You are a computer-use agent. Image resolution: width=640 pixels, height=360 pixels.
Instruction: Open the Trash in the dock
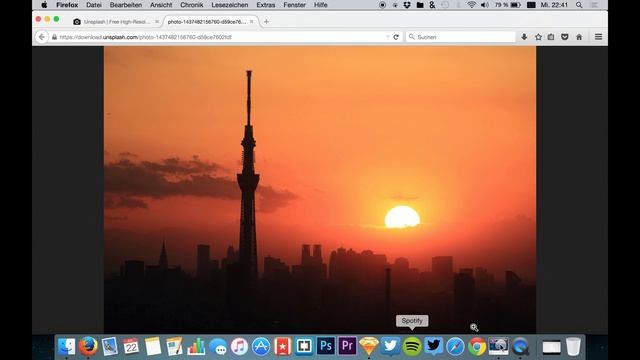pyautogui.click(x=573, y=347)
